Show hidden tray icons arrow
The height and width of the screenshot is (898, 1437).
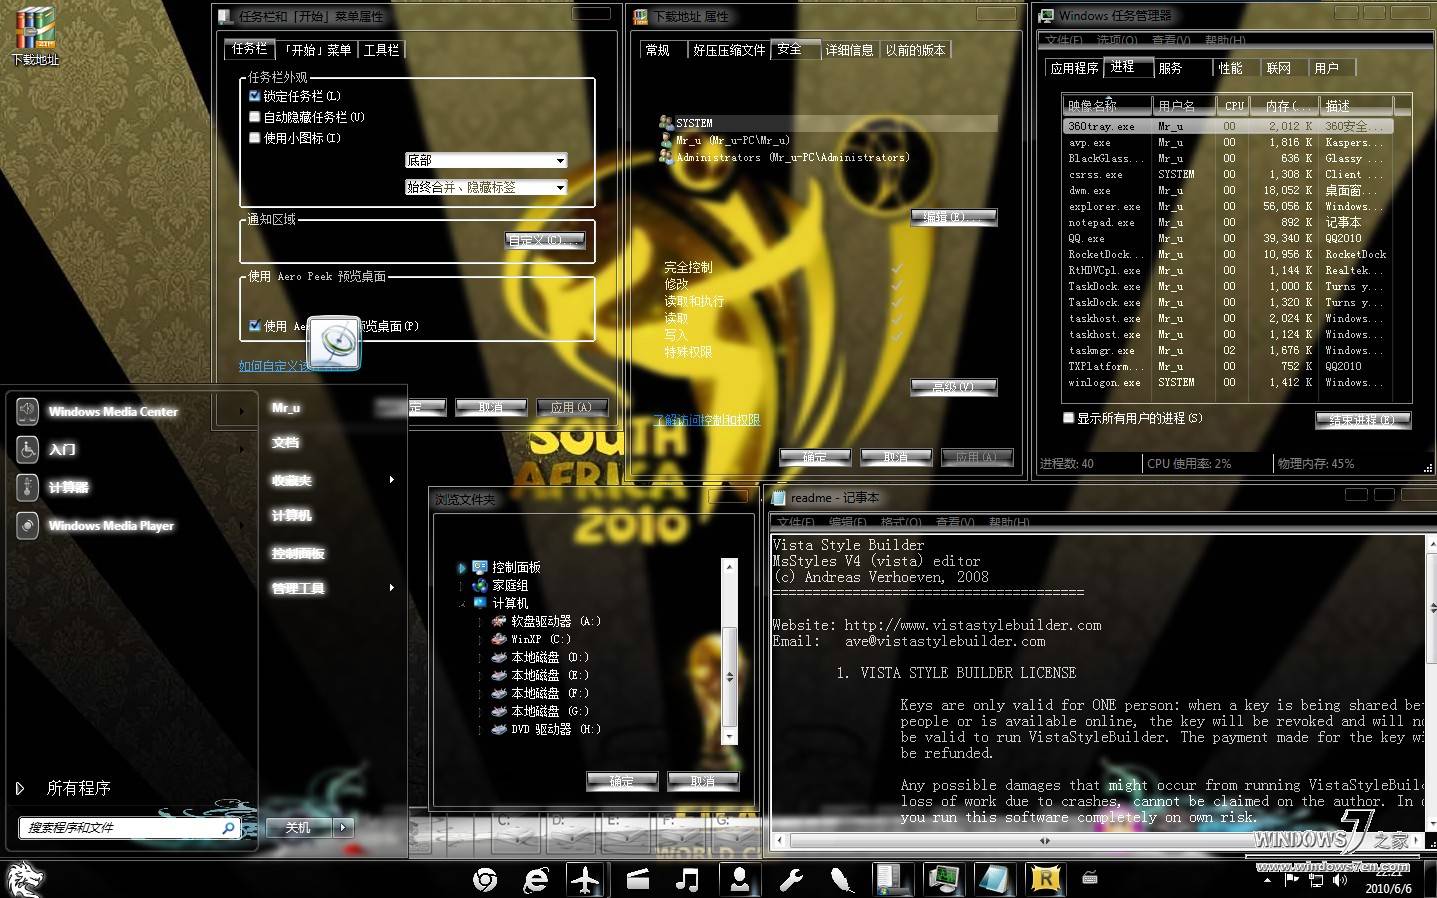click(1268, 881)
